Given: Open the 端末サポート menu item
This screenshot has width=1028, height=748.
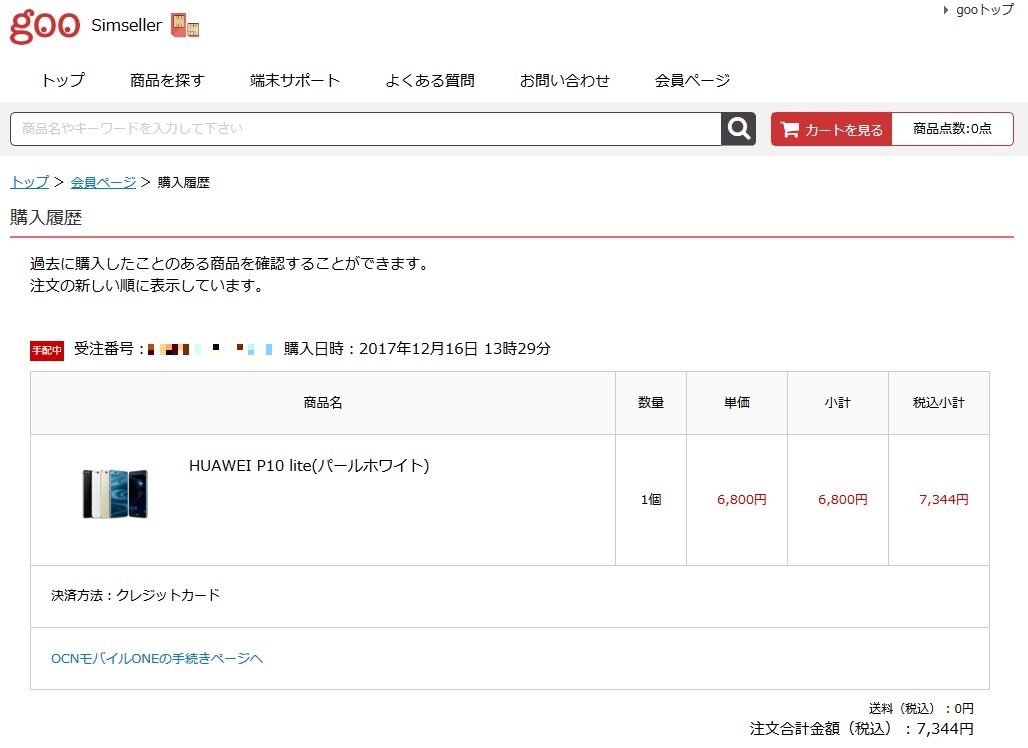Looking at the screenshot, I should pos(294,80).
